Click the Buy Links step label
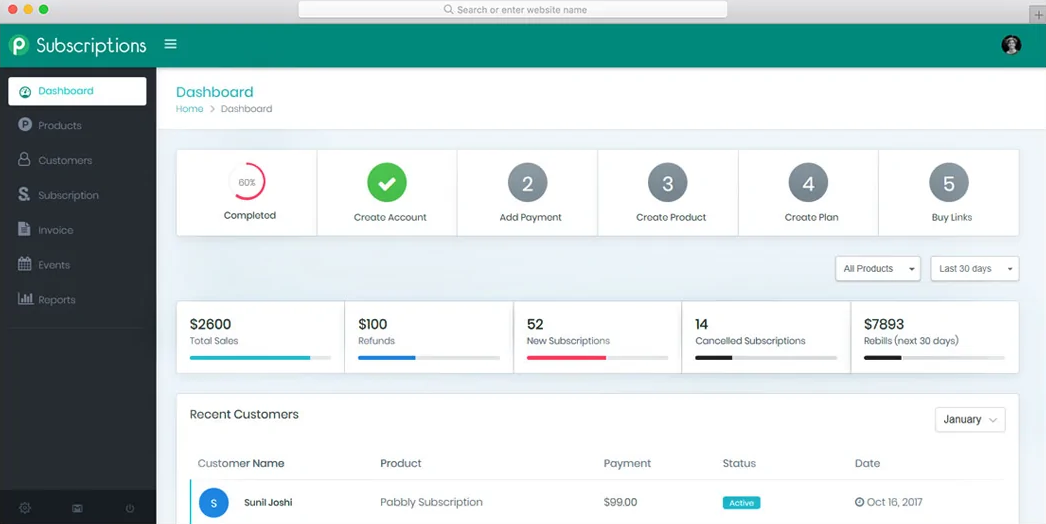Screen dimensions: 1046x524 pos(952,217)
